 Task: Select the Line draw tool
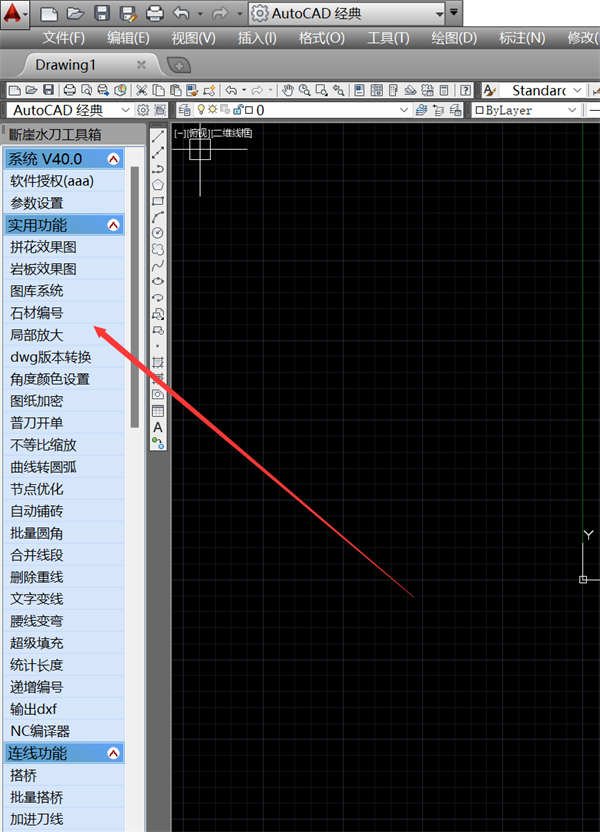[x=158, y=137]
